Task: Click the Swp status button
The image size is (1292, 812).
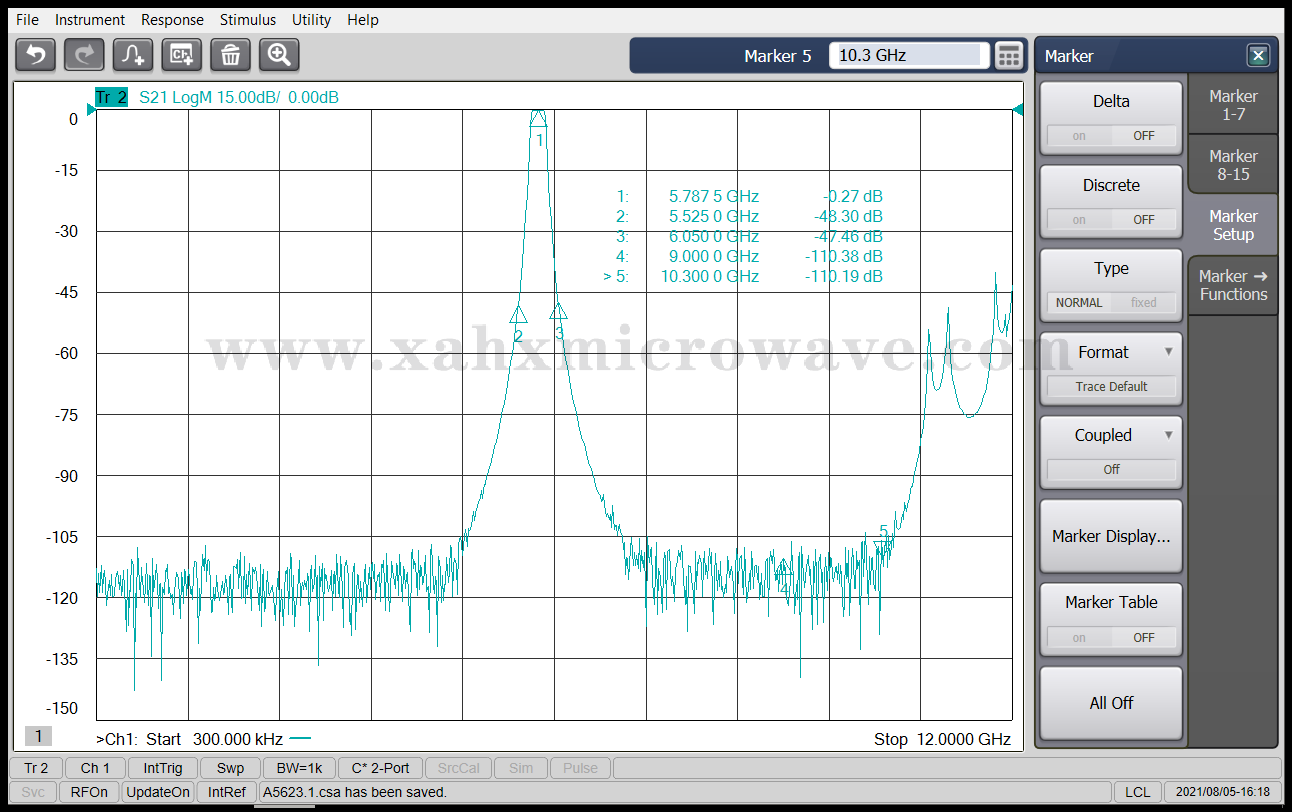Action: 230,768
